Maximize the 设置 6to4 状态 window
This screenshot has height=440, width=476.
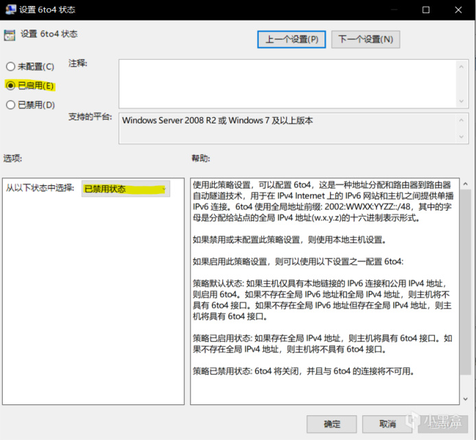pos(426,10)
